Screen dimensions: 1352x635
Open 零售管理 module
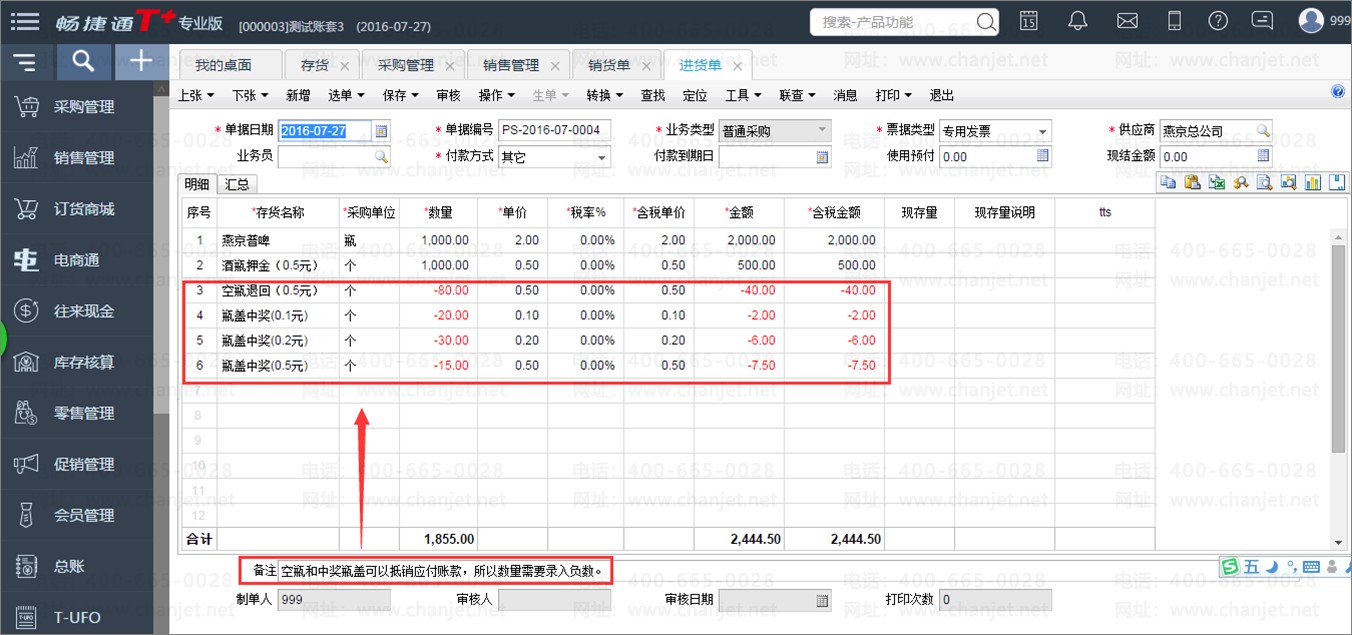(77, 413)
